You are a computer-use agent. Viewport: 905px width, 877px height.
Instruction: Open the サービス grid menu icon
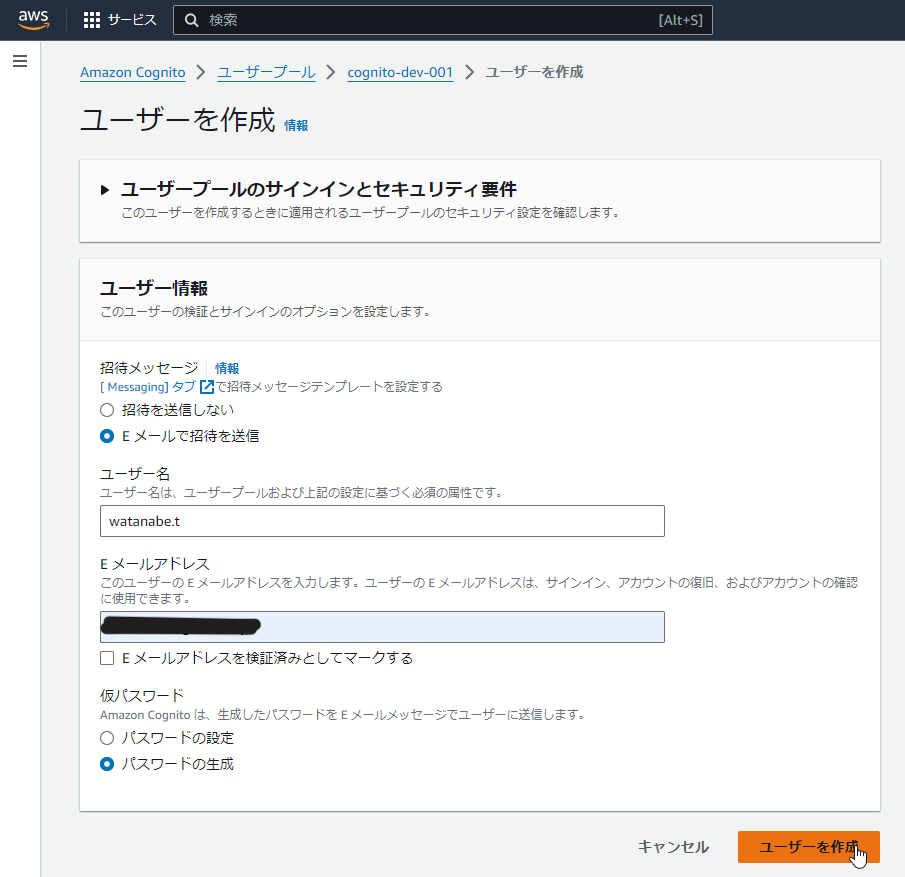(92, 20)
